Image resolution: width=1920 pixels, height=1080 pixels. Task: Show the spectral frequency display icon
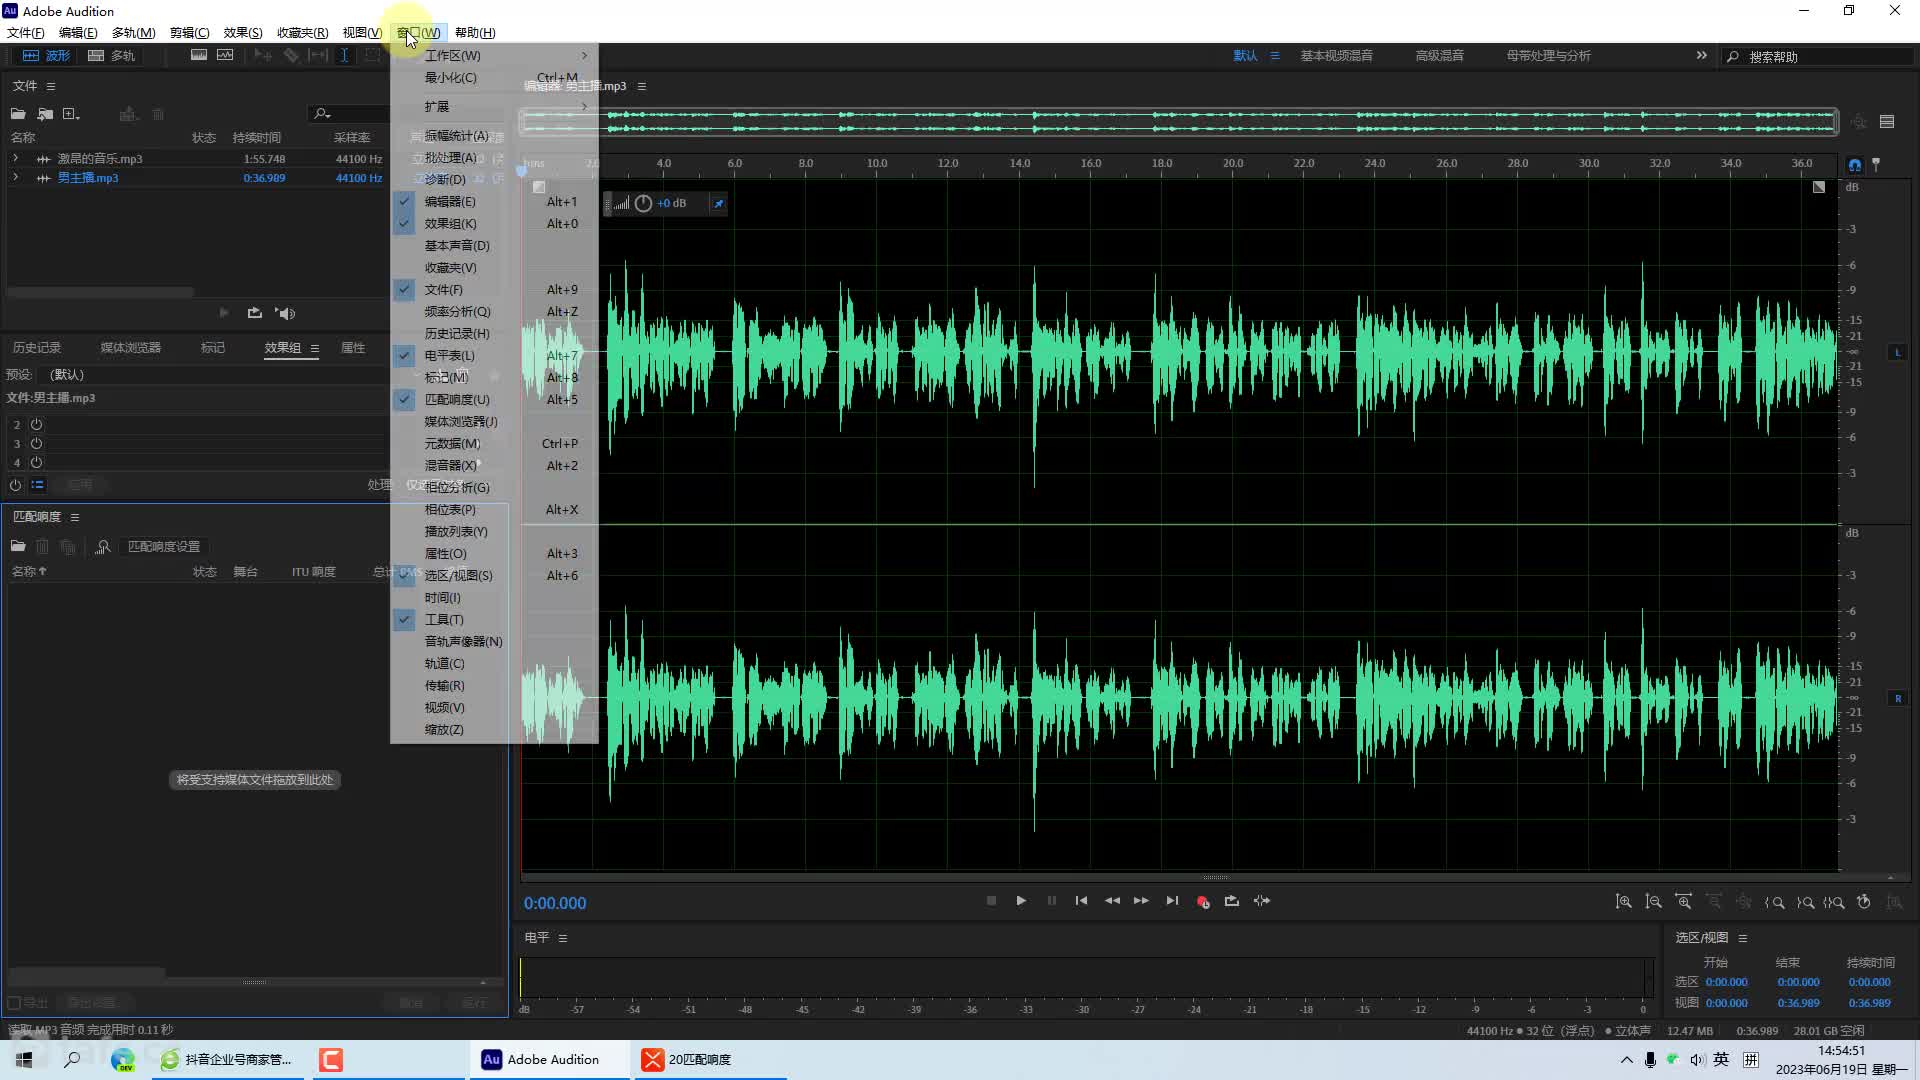(199, 56)
